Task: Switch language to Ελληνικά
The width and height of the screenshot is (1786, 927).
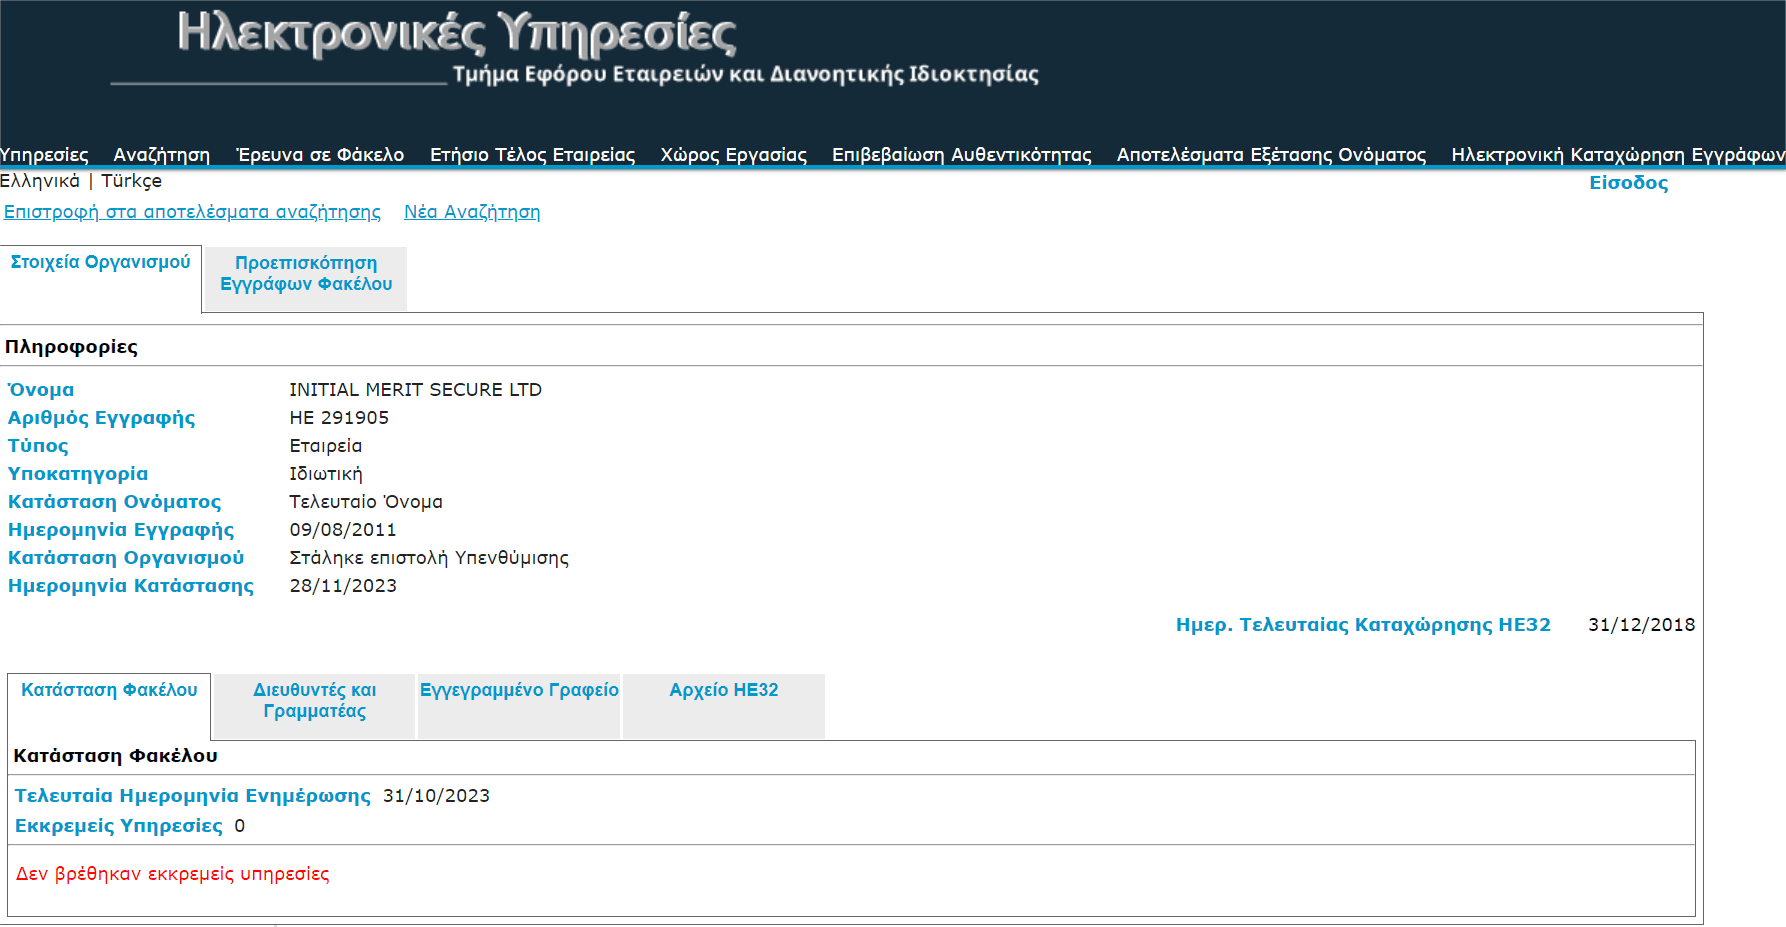Action: [x=40, y=181]
